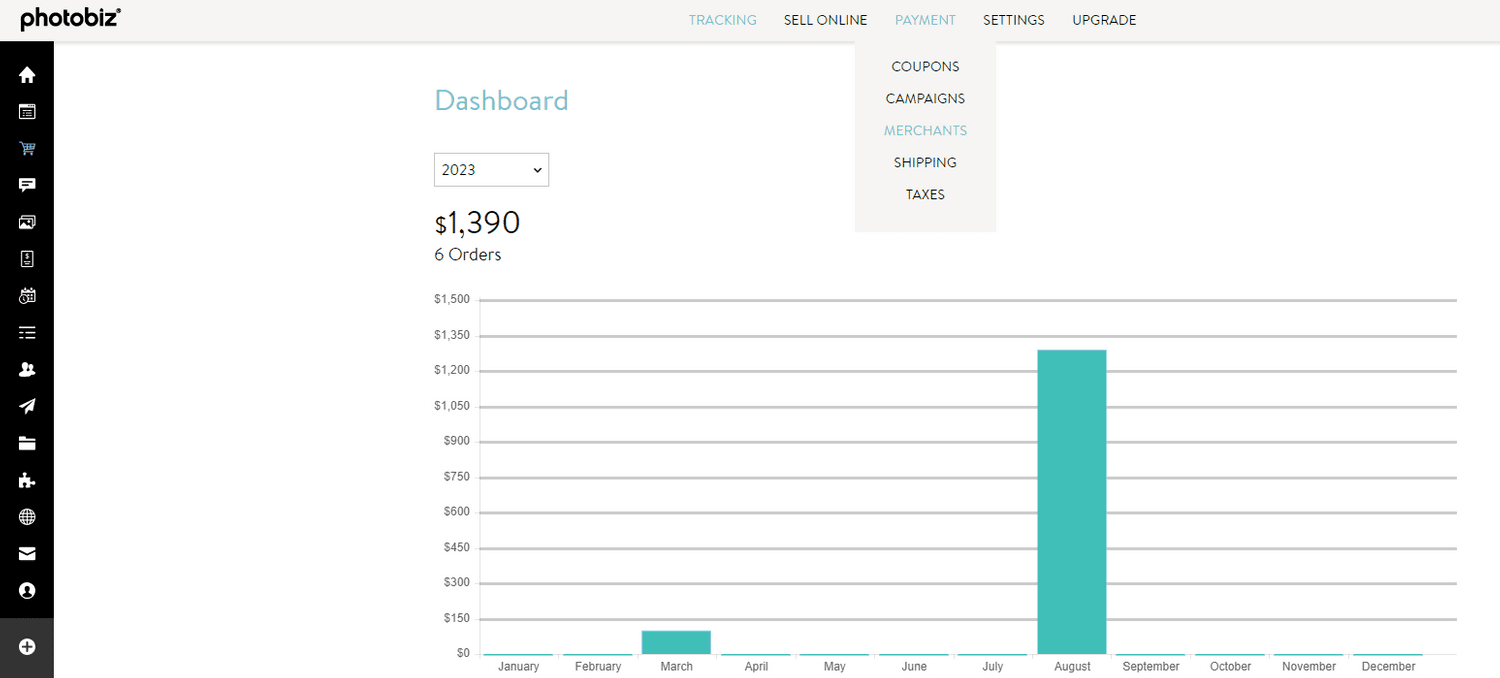Open the Sell Online top menu
1500x678 pixels.
(825, 20)
